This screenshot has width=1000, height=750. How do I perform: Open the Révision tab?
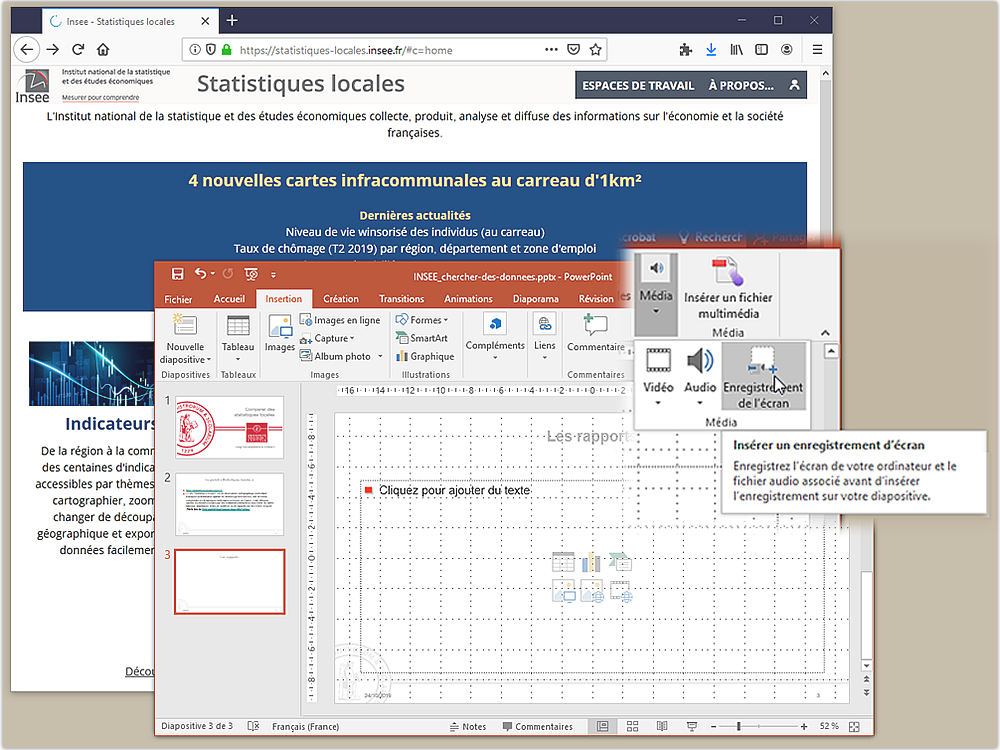click(x=596, y=299)
